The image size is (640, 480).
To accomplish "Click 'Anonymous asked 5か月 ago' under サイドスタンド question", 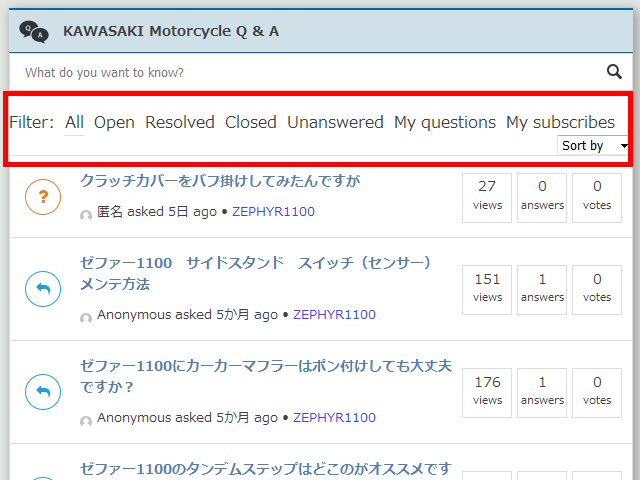I will click(187, 314).
